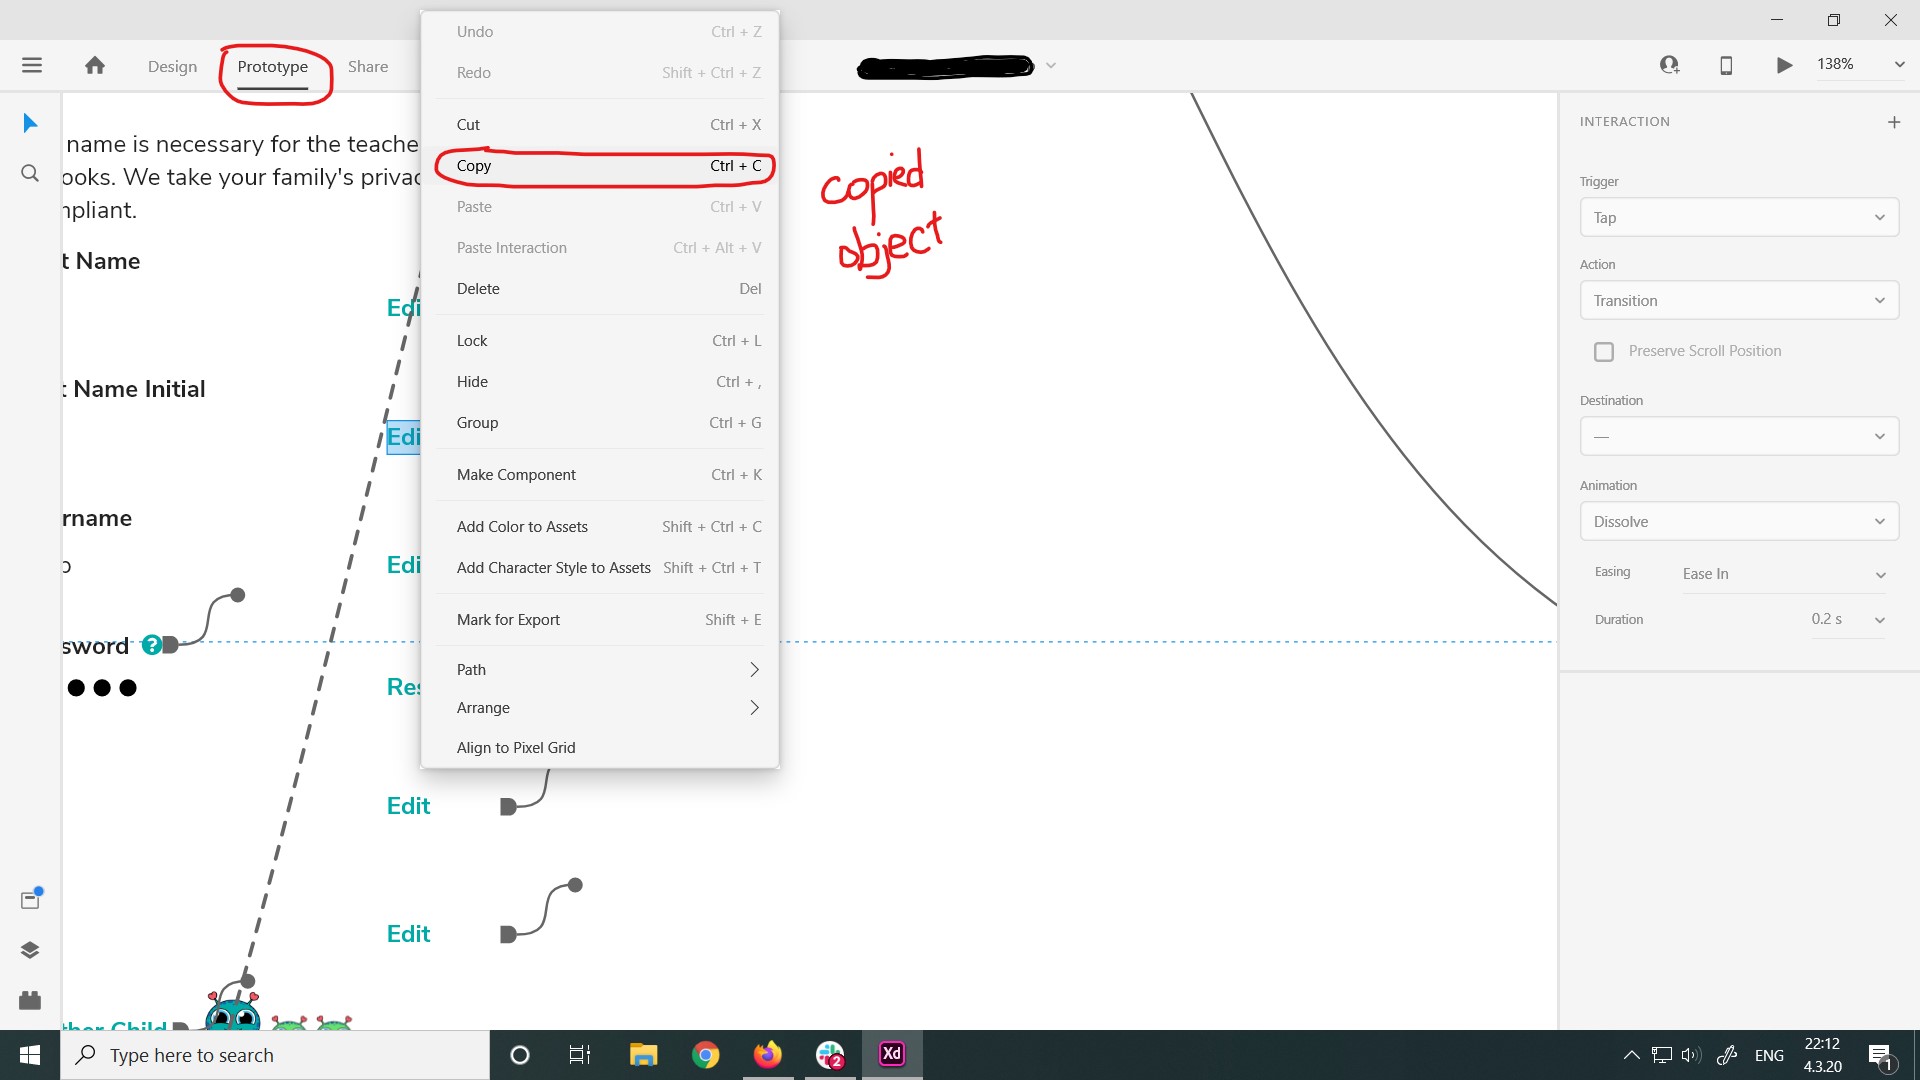Screen dimensions: 1920x1080
Task: Open the Plugins panel icon
Action: 30,1000
